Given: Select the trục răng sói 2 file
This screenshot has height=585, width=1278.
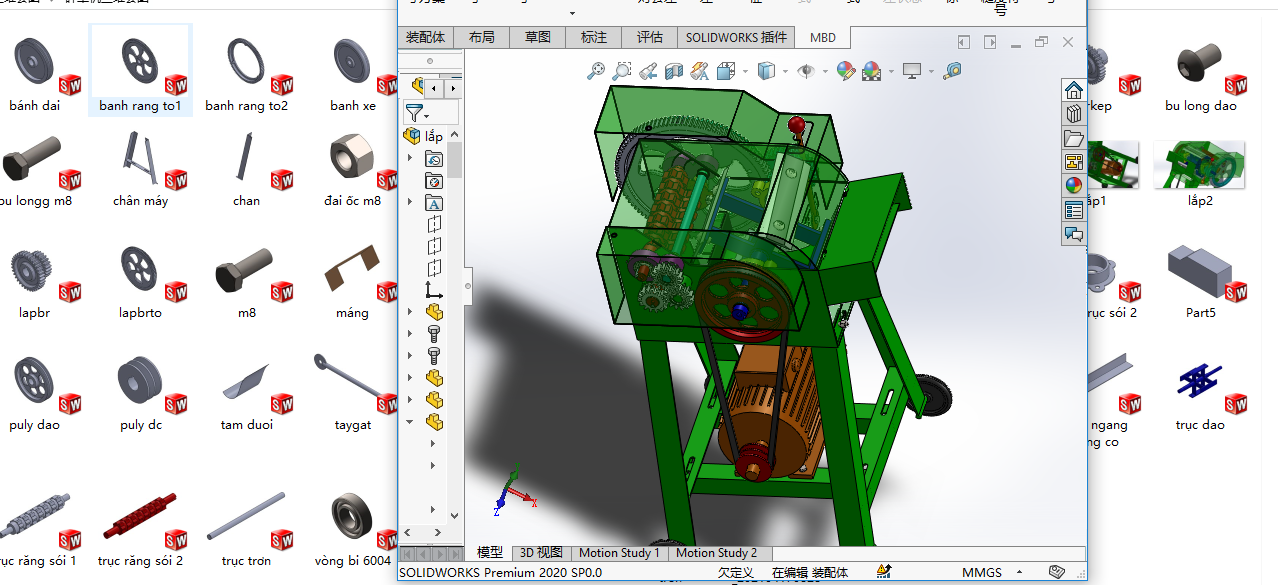Looking at the screenshot, I should click(x=141, y=530).
